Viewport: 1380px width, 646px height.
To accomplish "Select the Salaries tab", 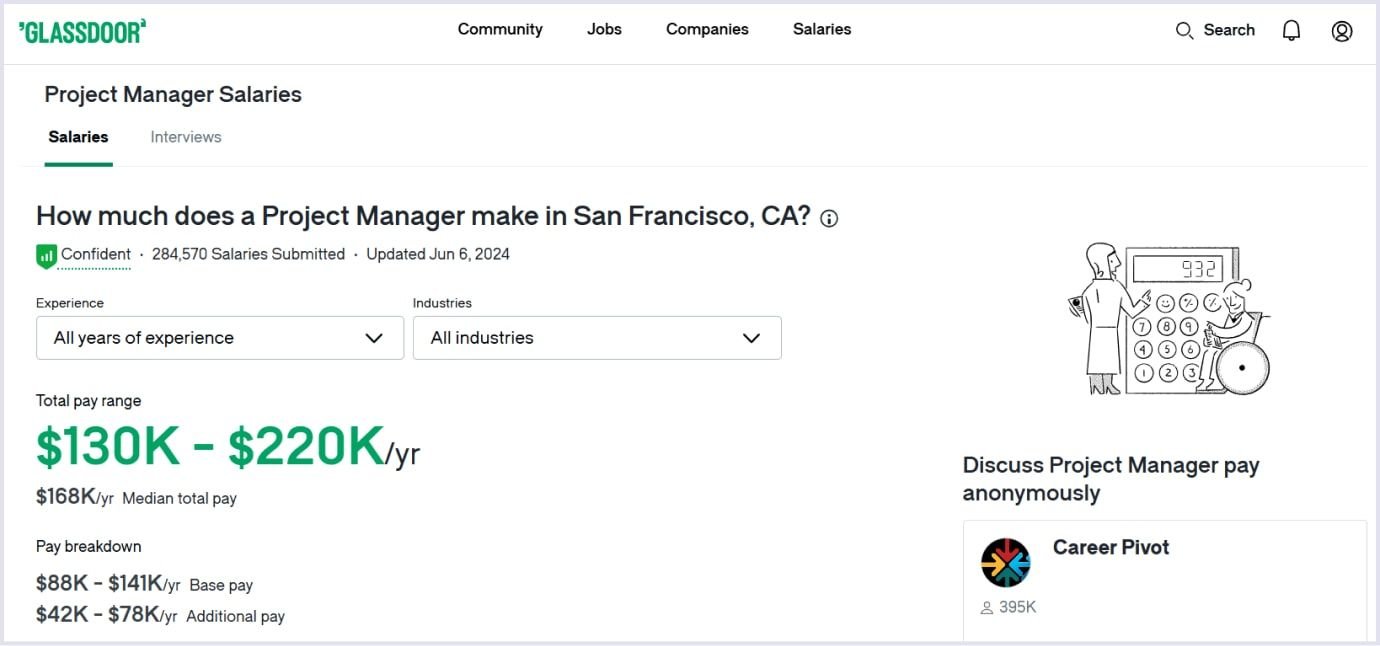I will pos(78,137).
